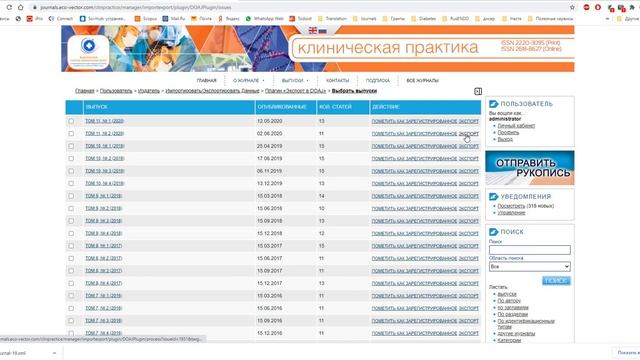This screenshot has height=360, width=640.
Task: Click the Издатель breadcrumb link
Action: pos(149,91)
